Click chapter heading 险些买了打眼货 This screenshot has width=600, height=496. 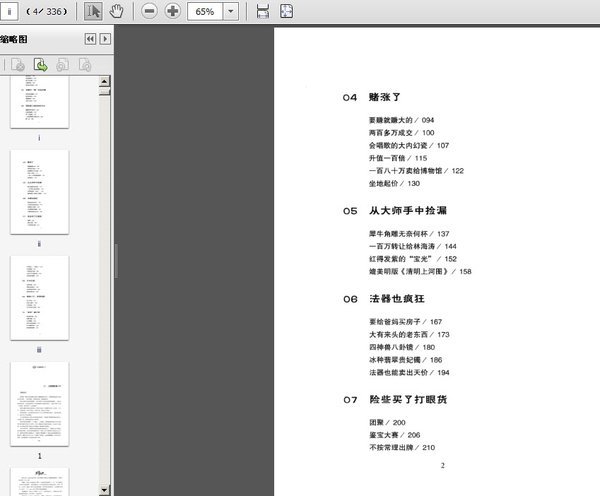coord(408,400)
